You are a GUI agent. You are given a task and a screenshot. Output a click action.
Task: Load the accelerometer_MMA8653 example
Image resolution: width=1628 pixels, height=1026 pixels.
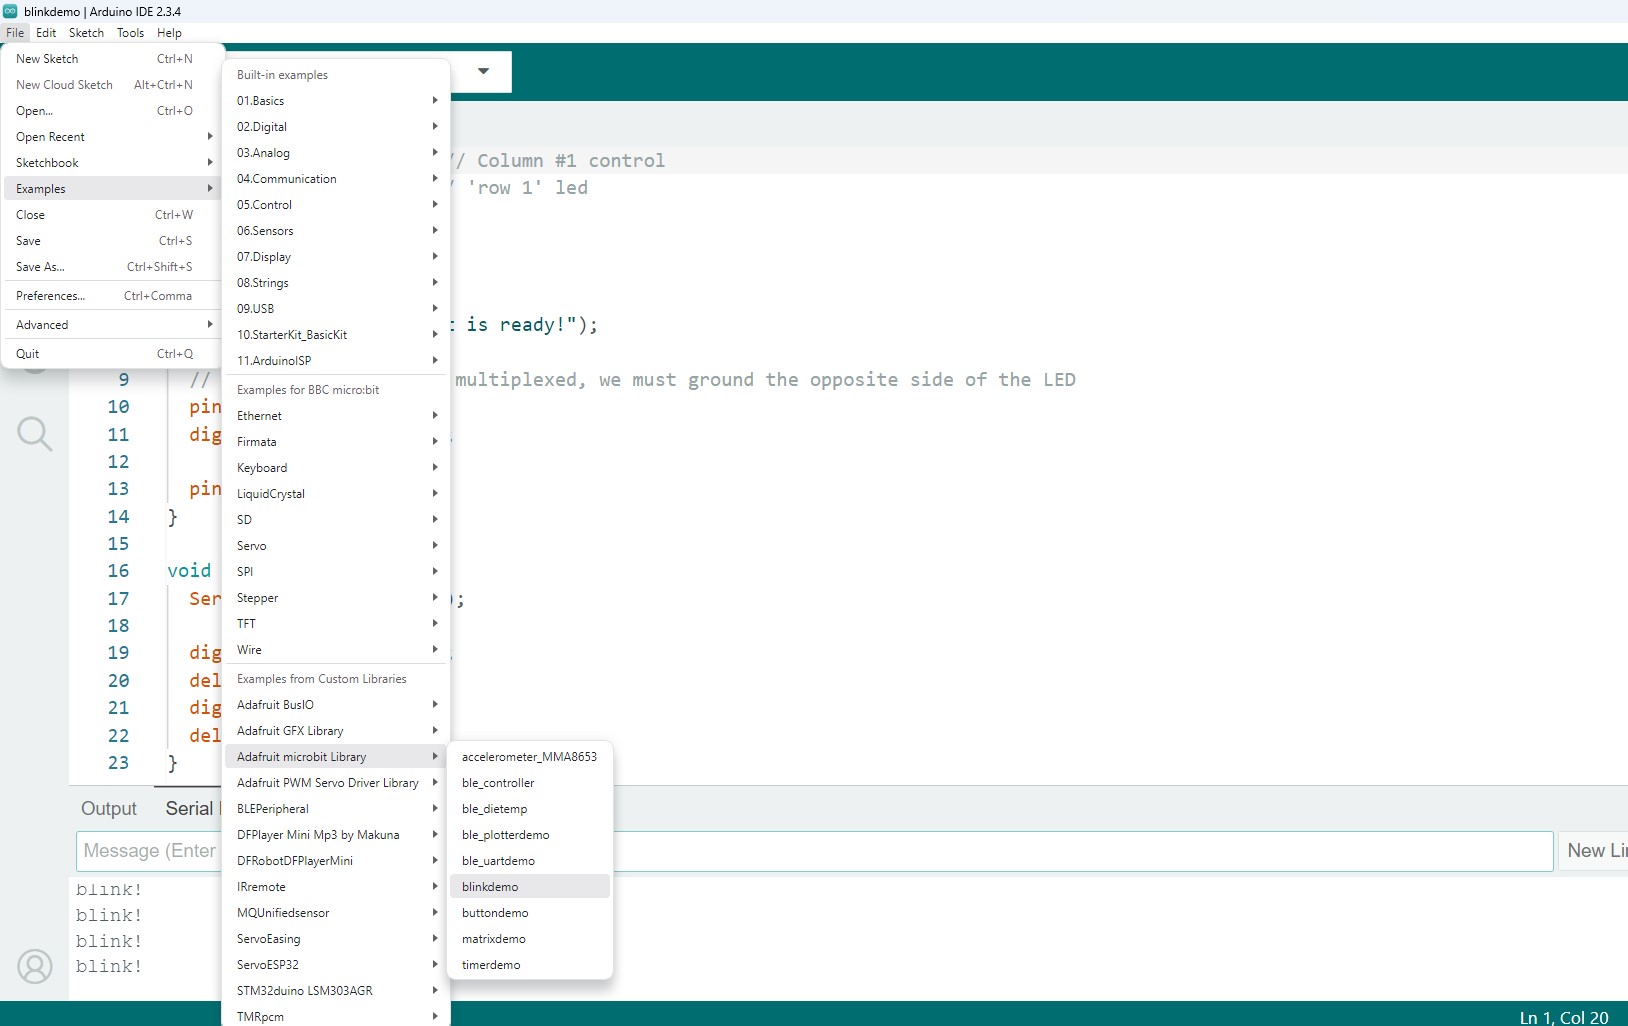coord(530,757)
